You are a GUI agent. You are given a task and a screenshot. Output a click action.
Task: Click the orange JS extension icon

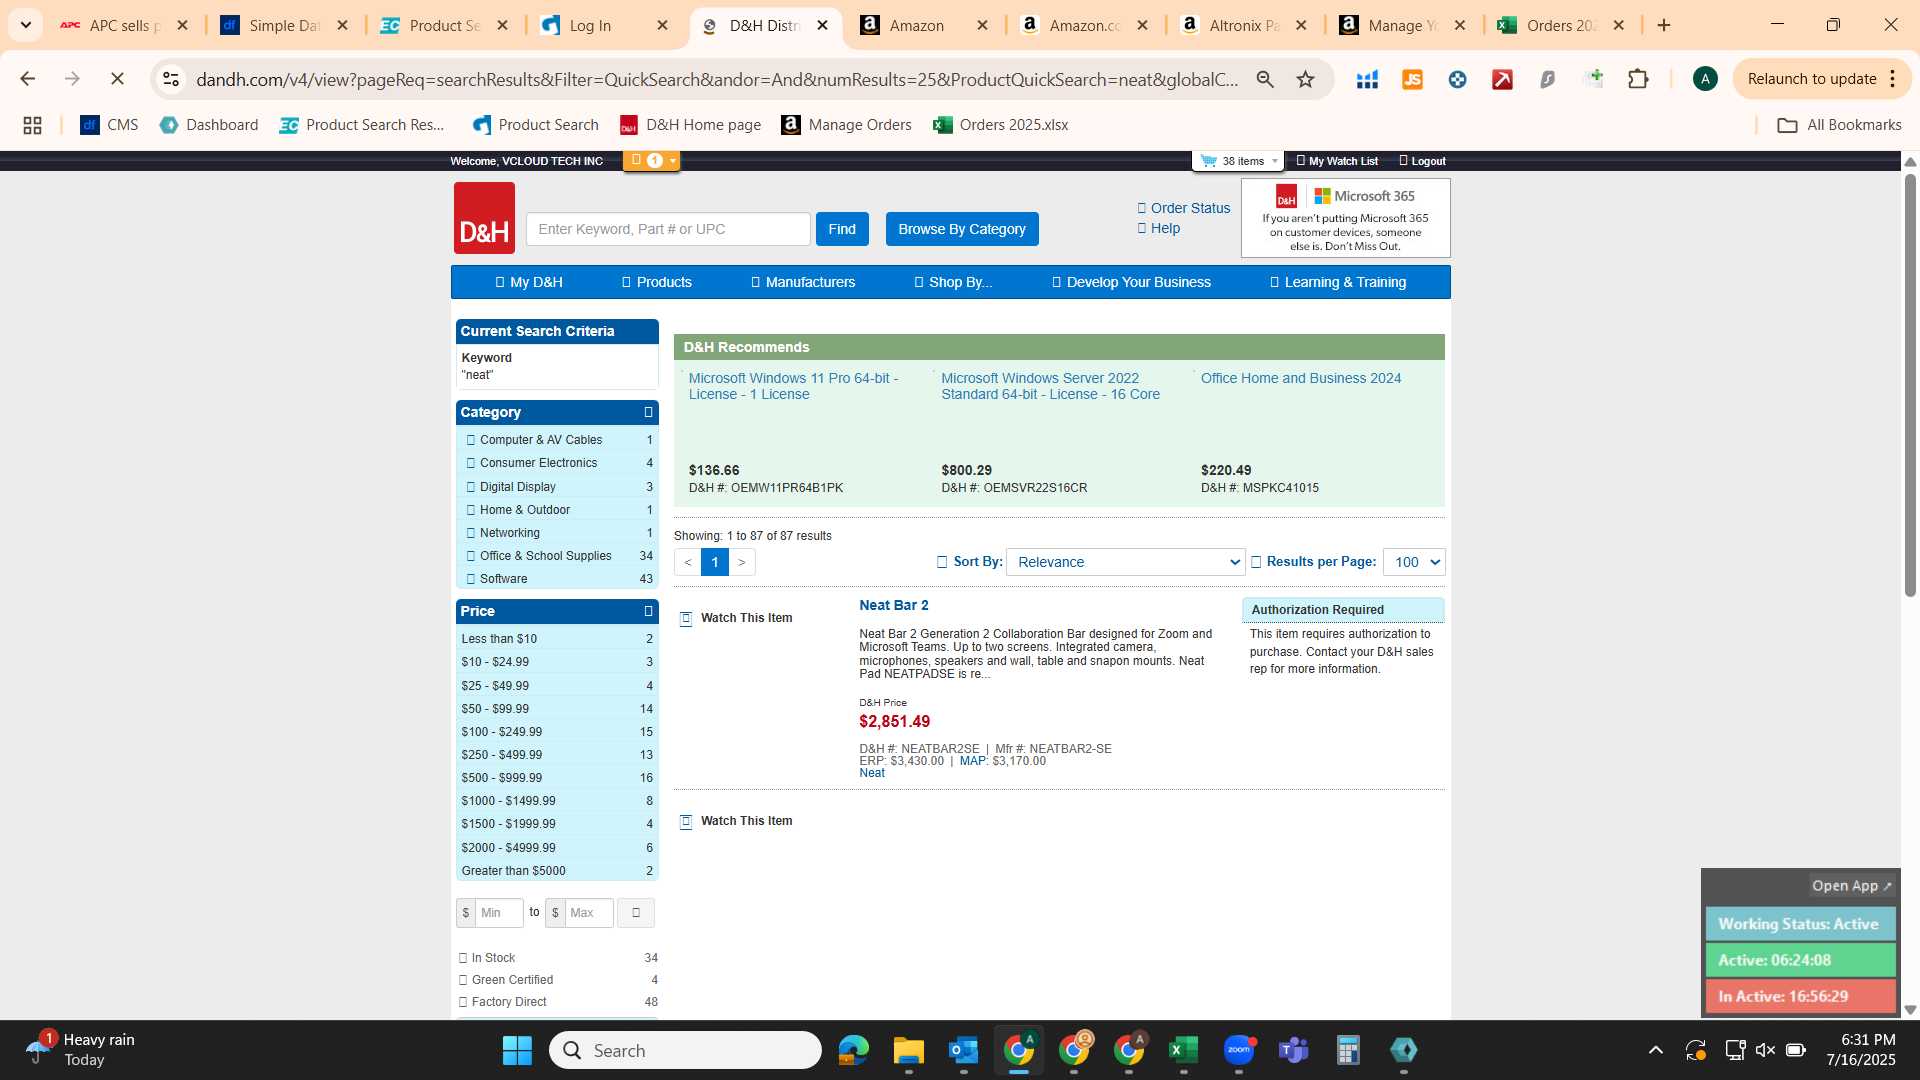pyautogui.click(x=1412, y=79)
